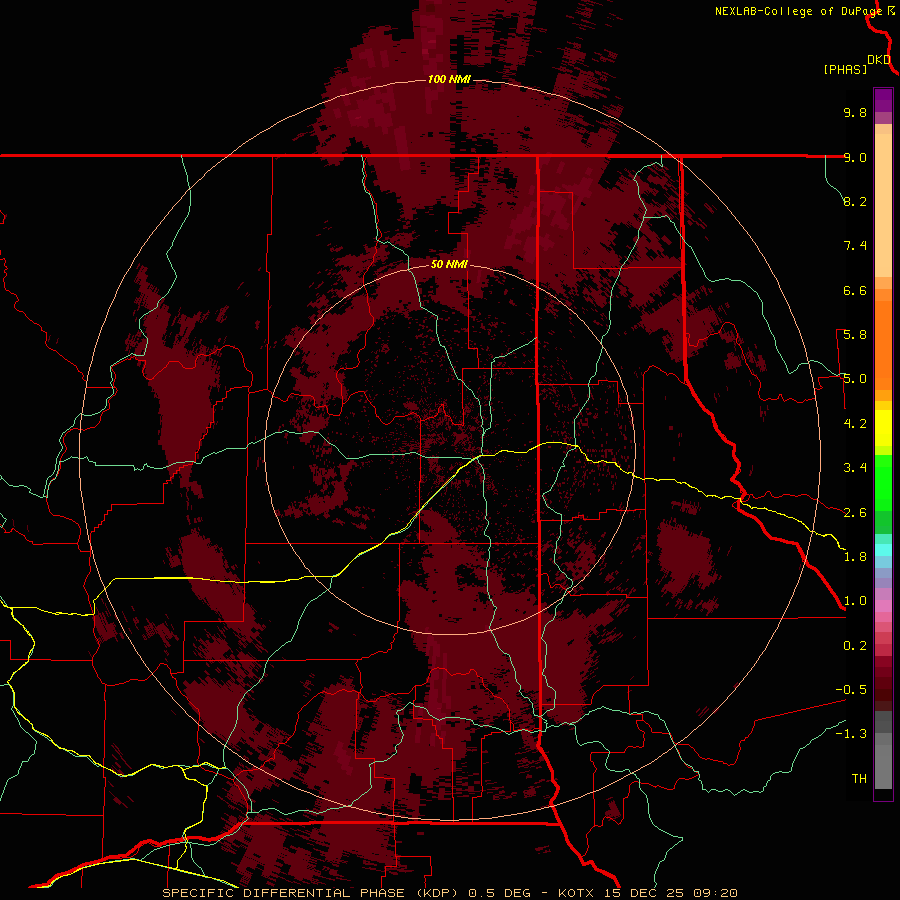The image size is (900, 900).
Task: Click the purple top segment of the color bar
Action: point(883,100)
